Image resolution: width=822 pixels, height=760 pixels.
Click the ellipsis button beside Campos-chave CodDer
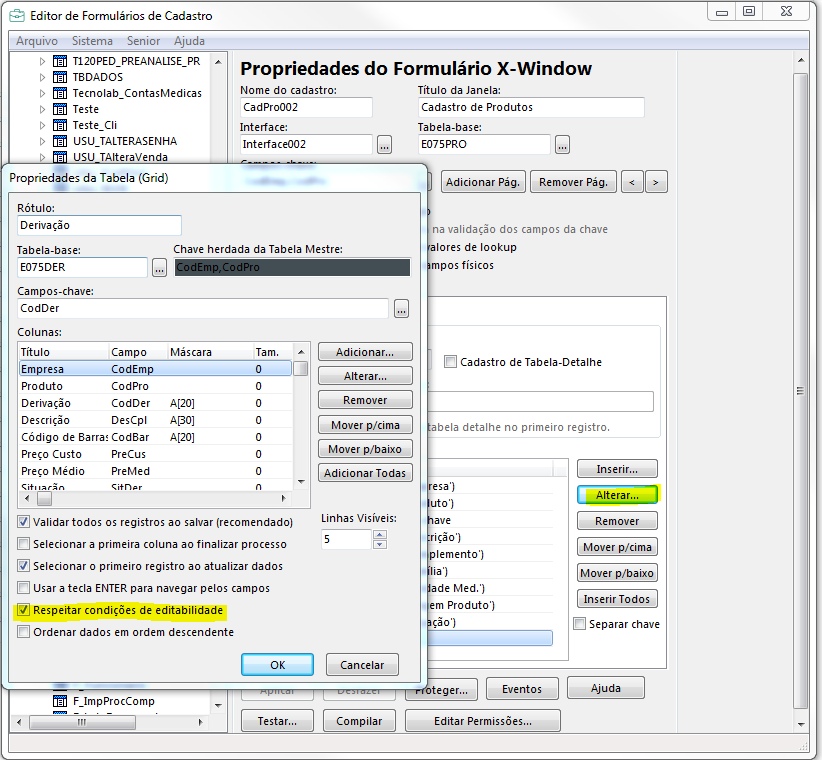401,309
